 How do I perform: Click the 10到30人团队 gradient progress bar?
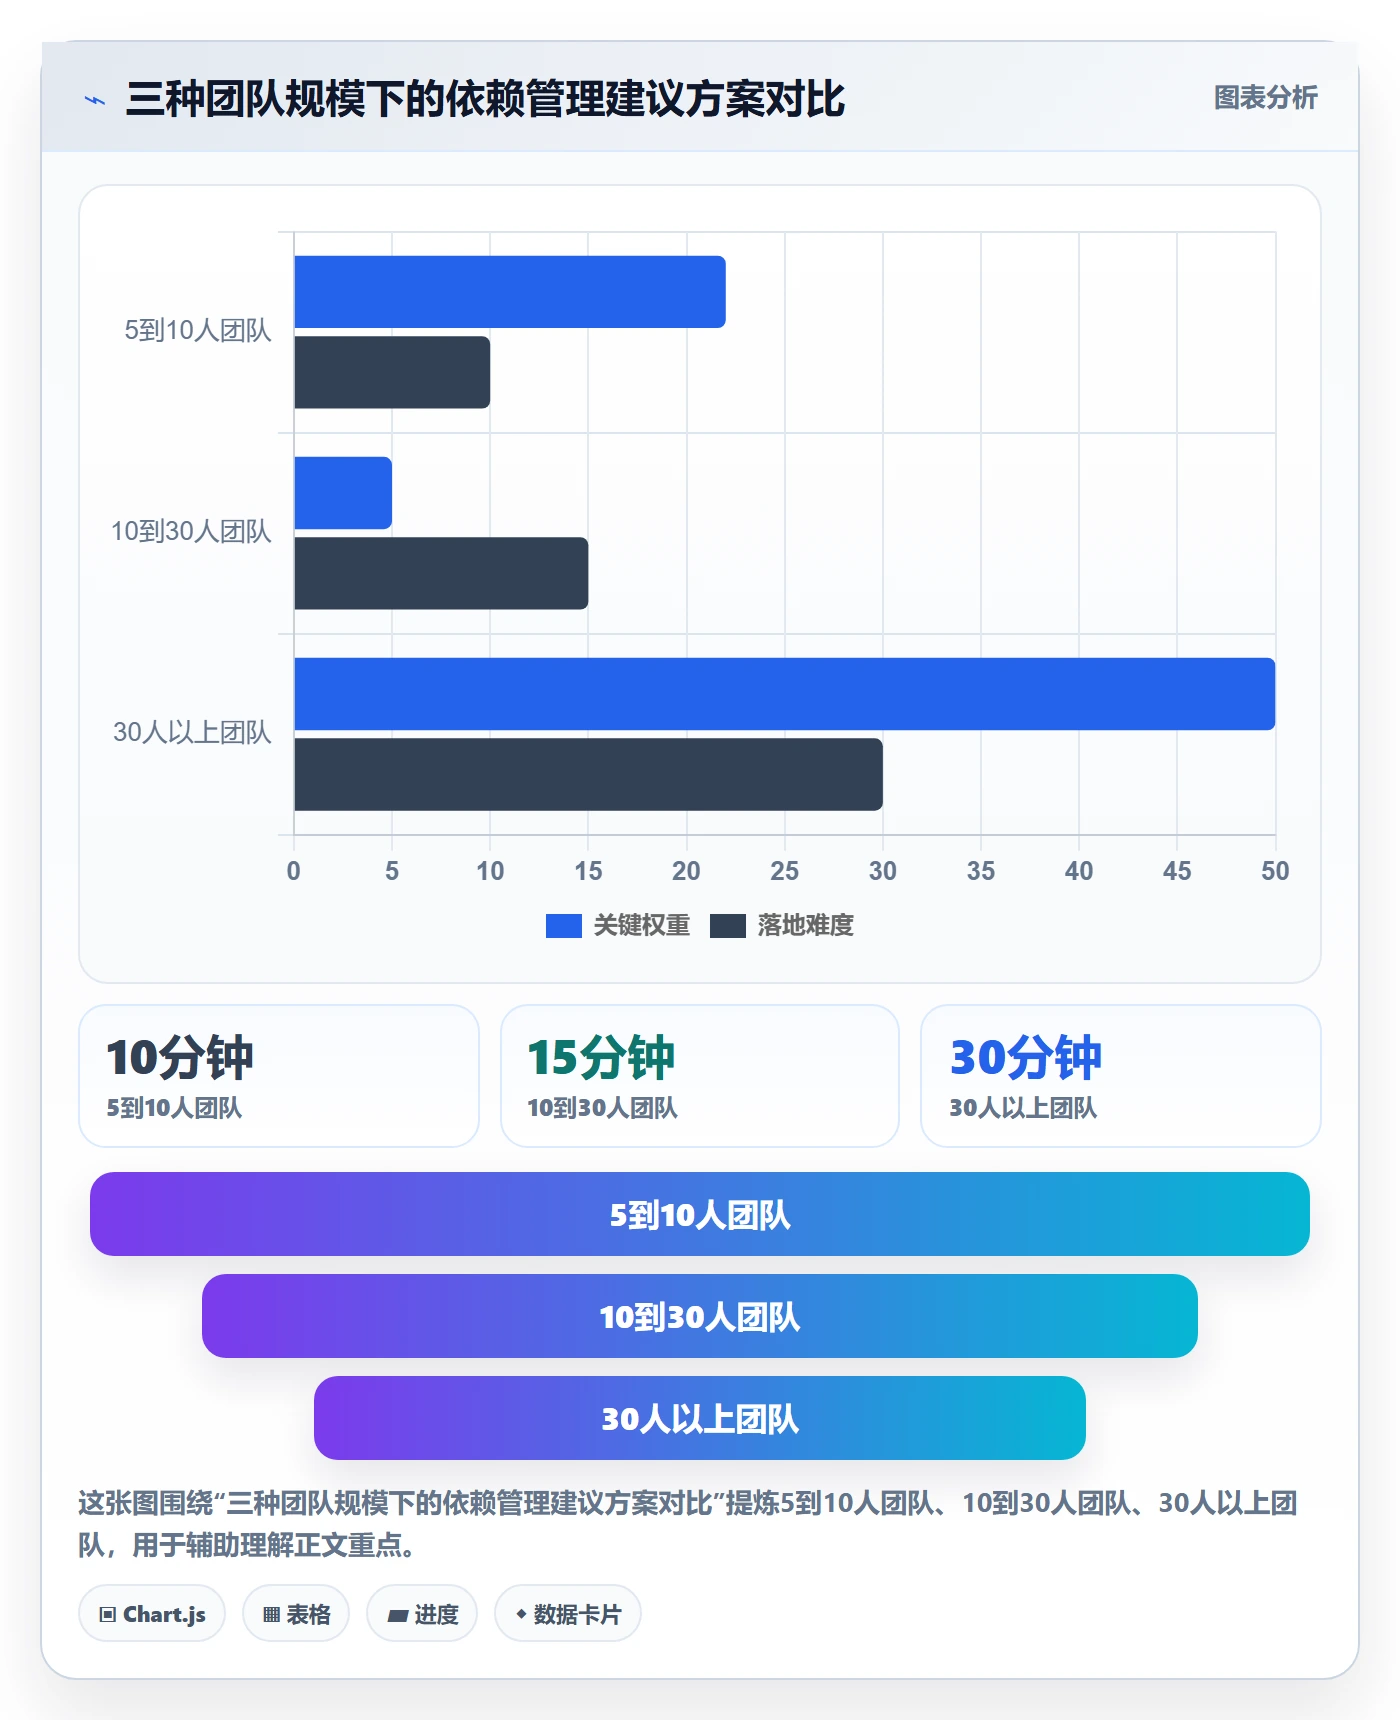pos(700,1316)
